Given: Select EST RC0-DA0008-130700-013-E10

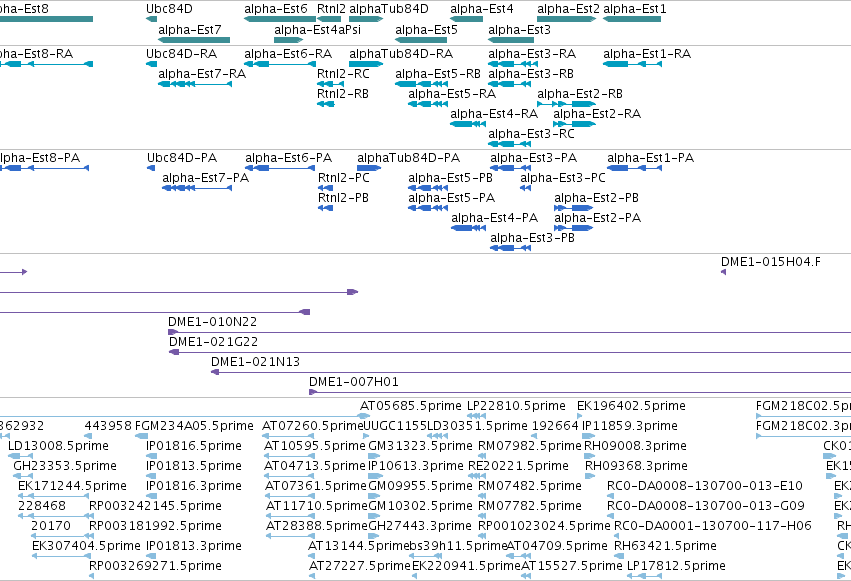Looking at the screenshot, I should pos(704,486).
